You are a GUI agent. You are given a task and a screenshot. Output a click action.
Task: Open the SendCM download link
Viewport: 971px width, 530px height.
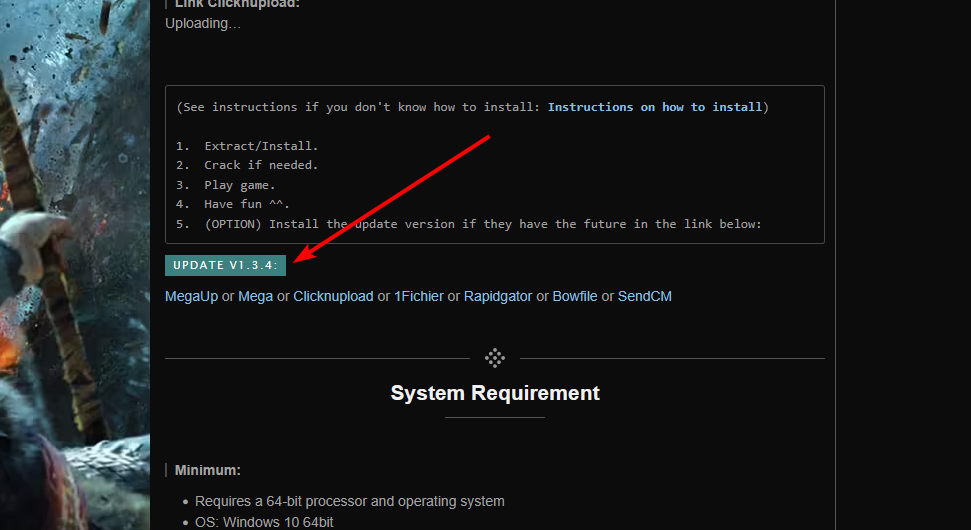tap(645, 296)
